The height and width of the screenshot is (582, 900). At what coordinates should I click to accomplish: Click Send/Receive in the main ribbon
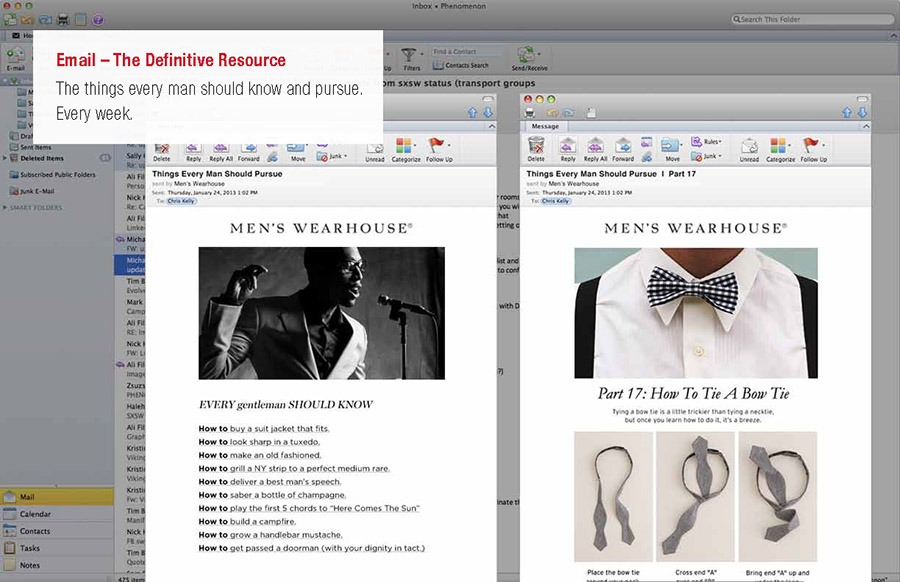pyautogui.click(x=529, y=59)
